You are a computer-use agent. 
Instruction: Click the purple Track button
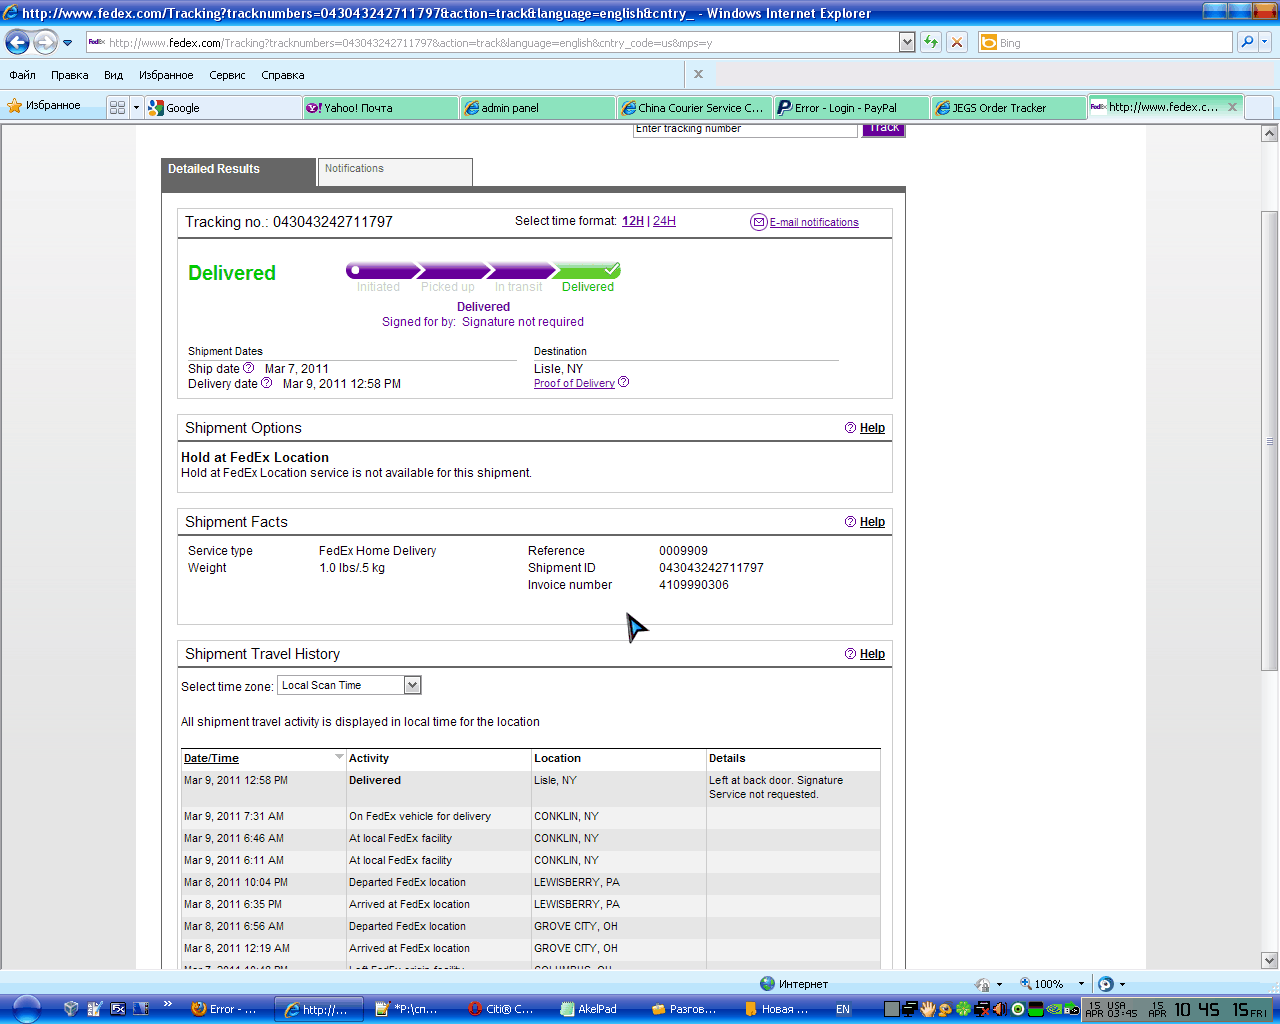[884, 129]
